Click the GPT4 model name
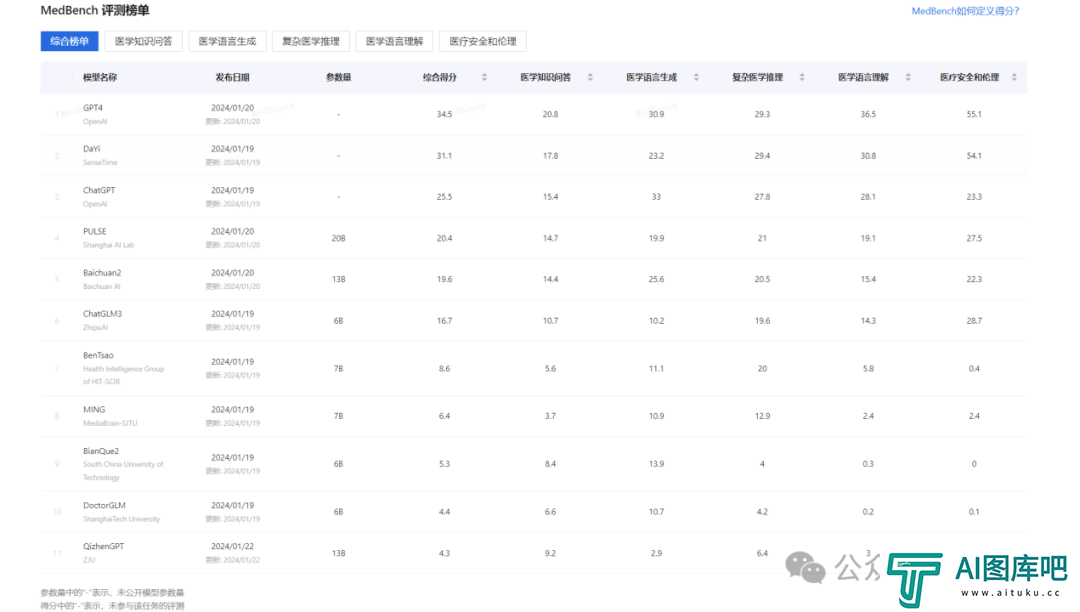The width and height of the screenshot is (1080, 612). coord(93,107)
